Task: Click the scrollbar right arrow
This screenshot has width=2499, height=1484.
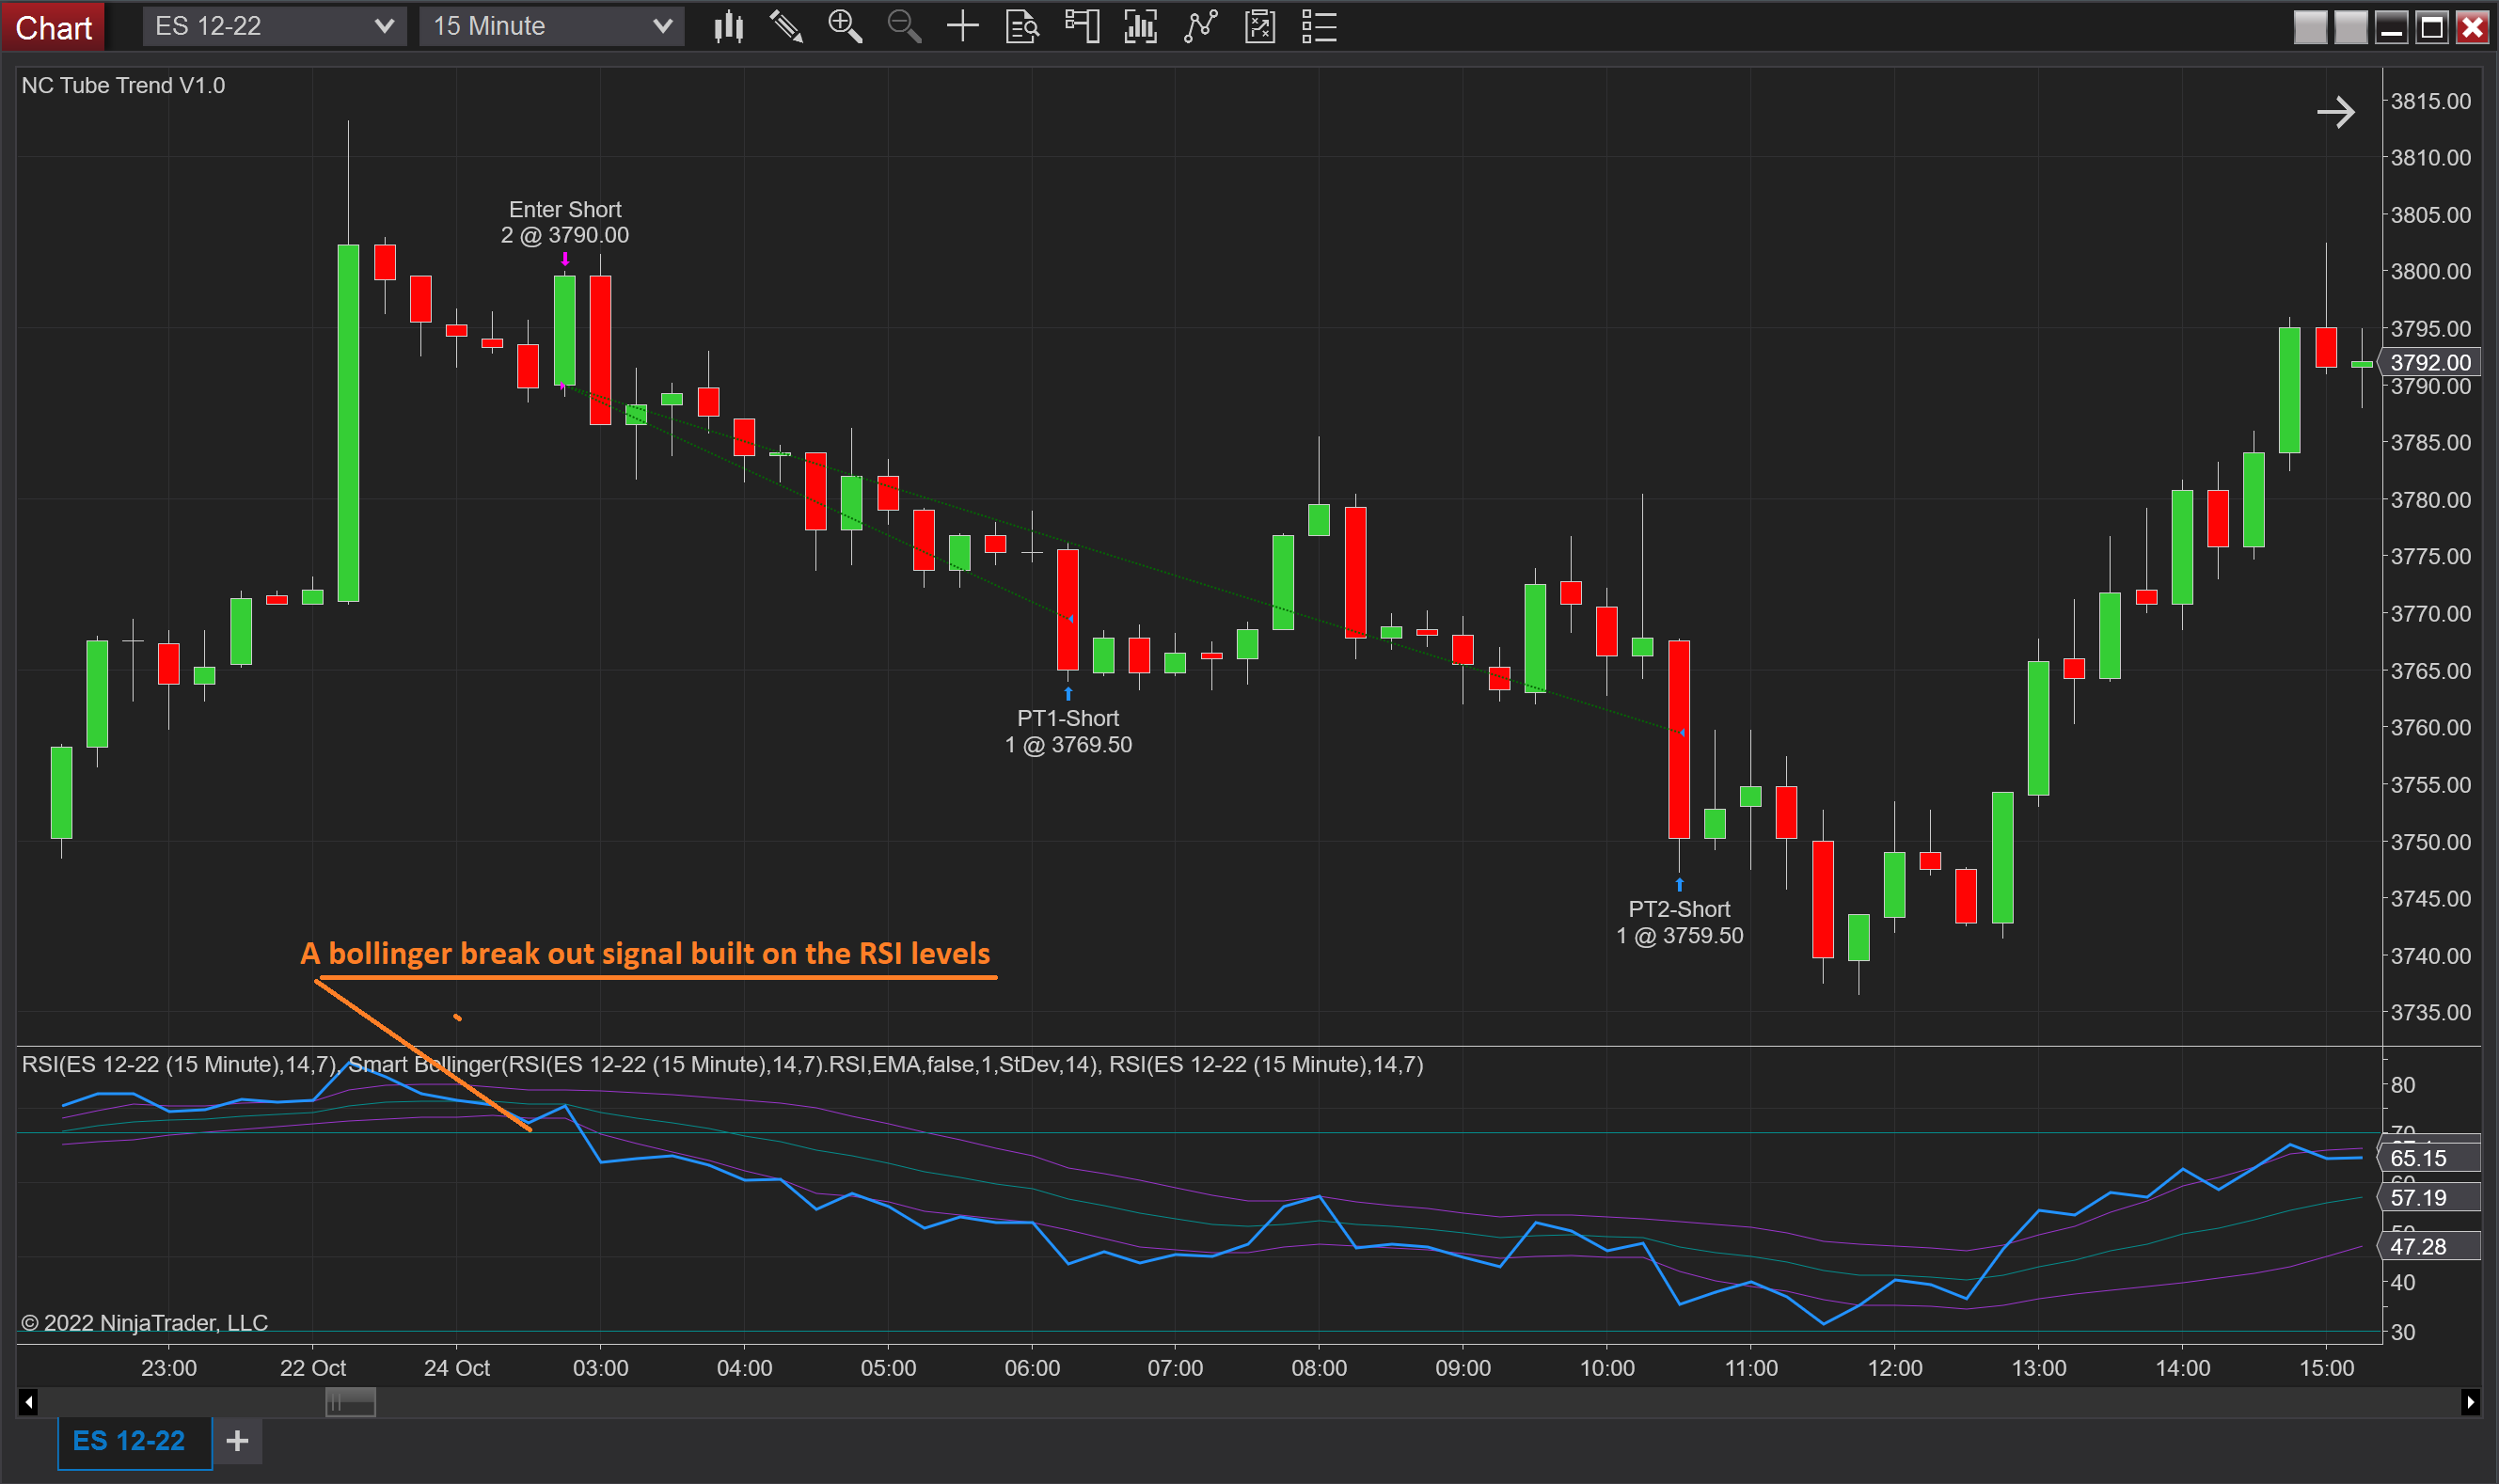Action: [2470, 1403]
